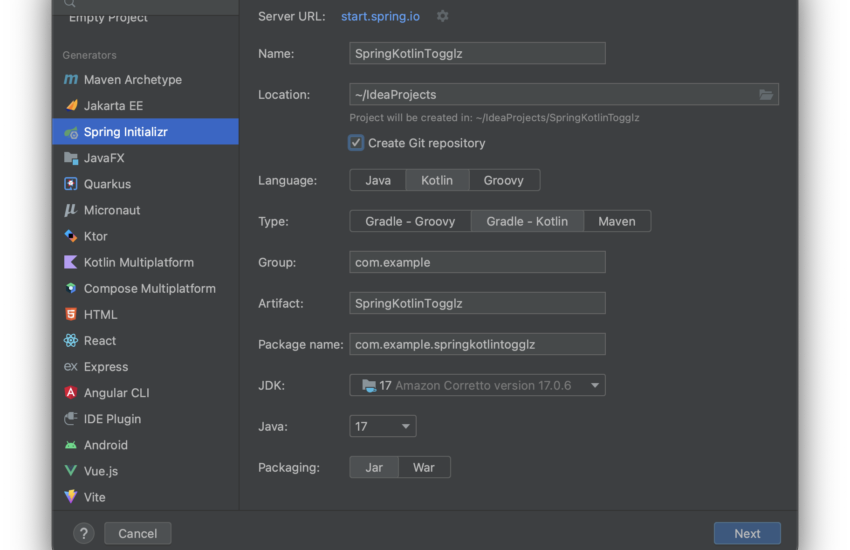Select Jar packaging
This screenshot has height=550, width=850.
(374, 468)
